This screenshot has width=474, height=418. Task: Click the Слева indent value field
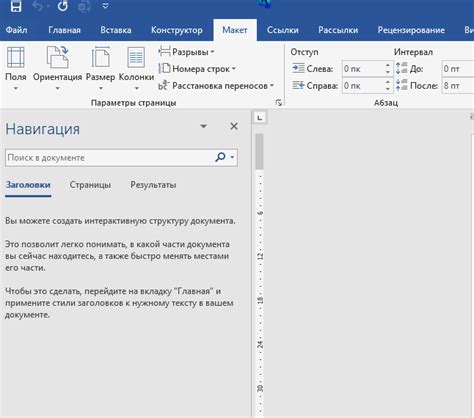(363, 69)
